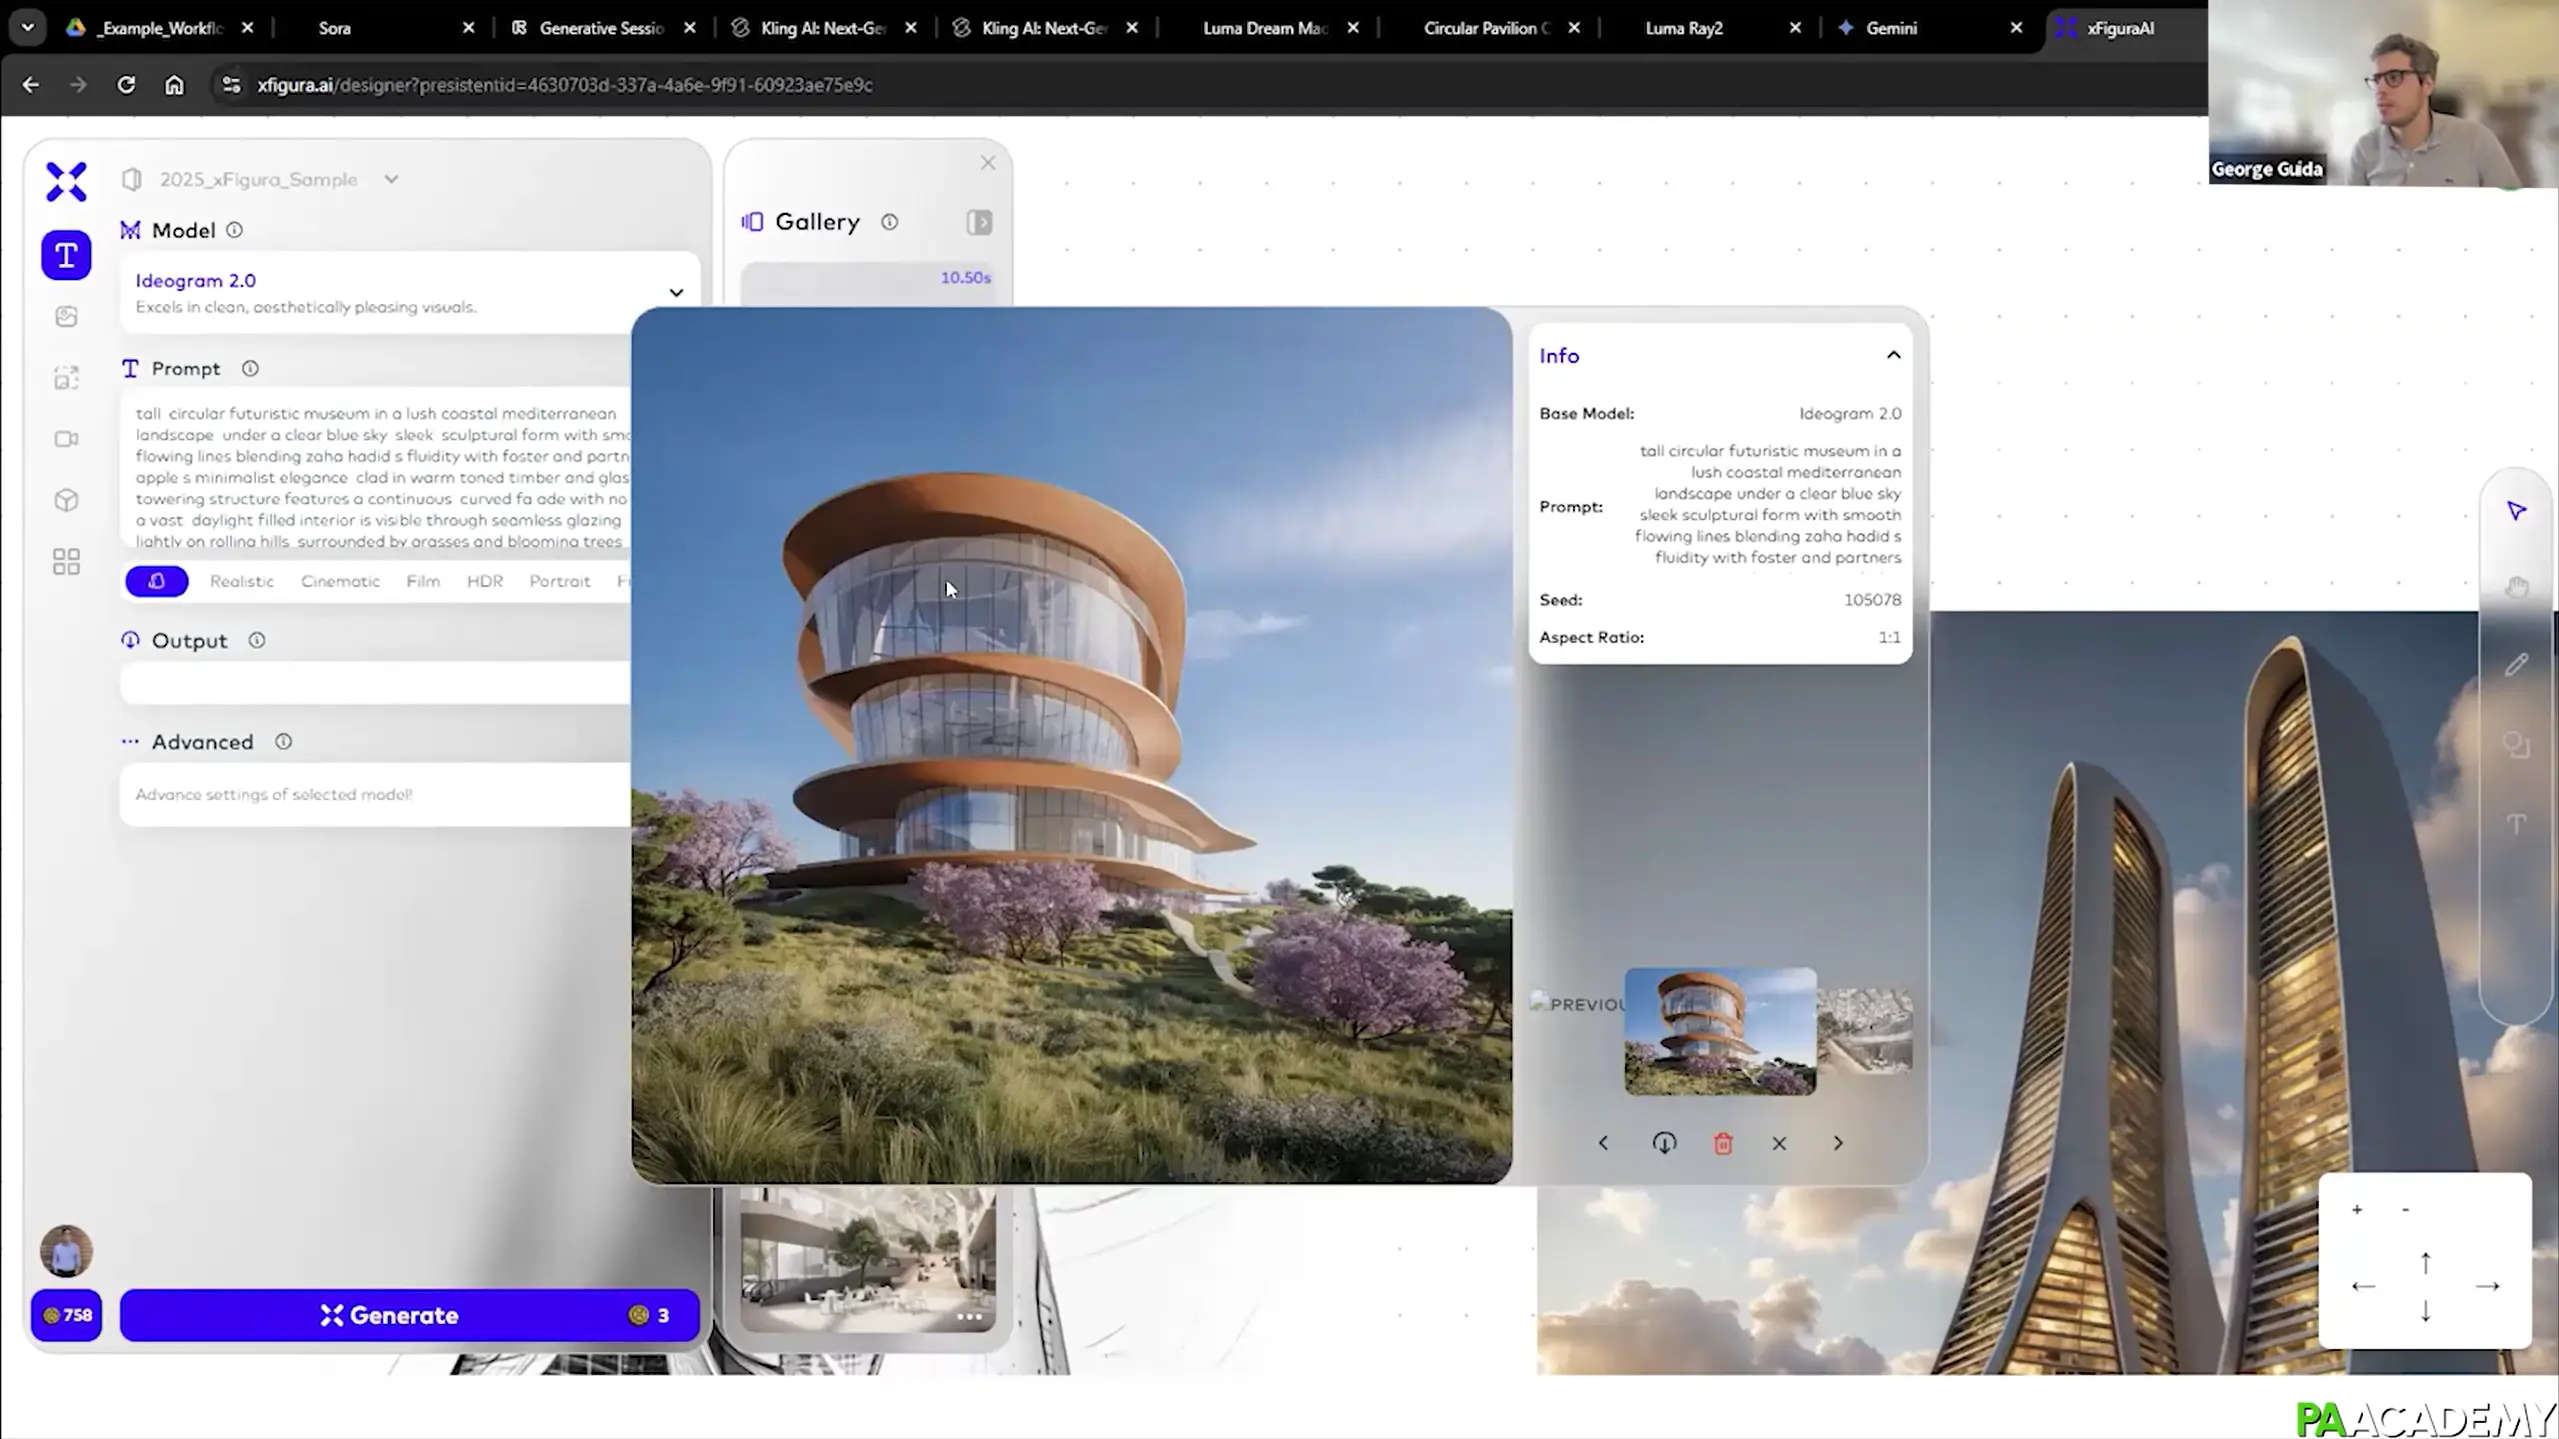Open the image editing sidebar tool
The image size is (2559, 1439).
pyautogui.click(x=66, y=317)
